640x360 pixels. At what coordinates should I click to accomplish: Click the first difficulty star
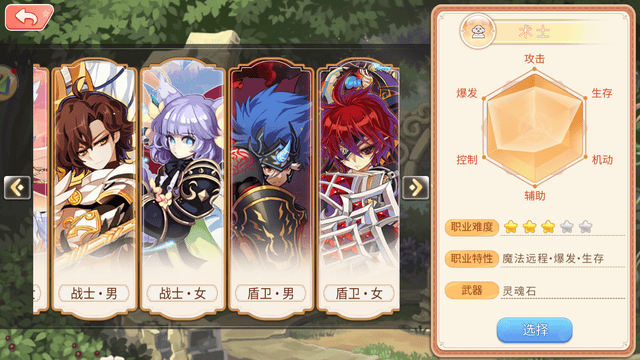[x=511, y=227]
